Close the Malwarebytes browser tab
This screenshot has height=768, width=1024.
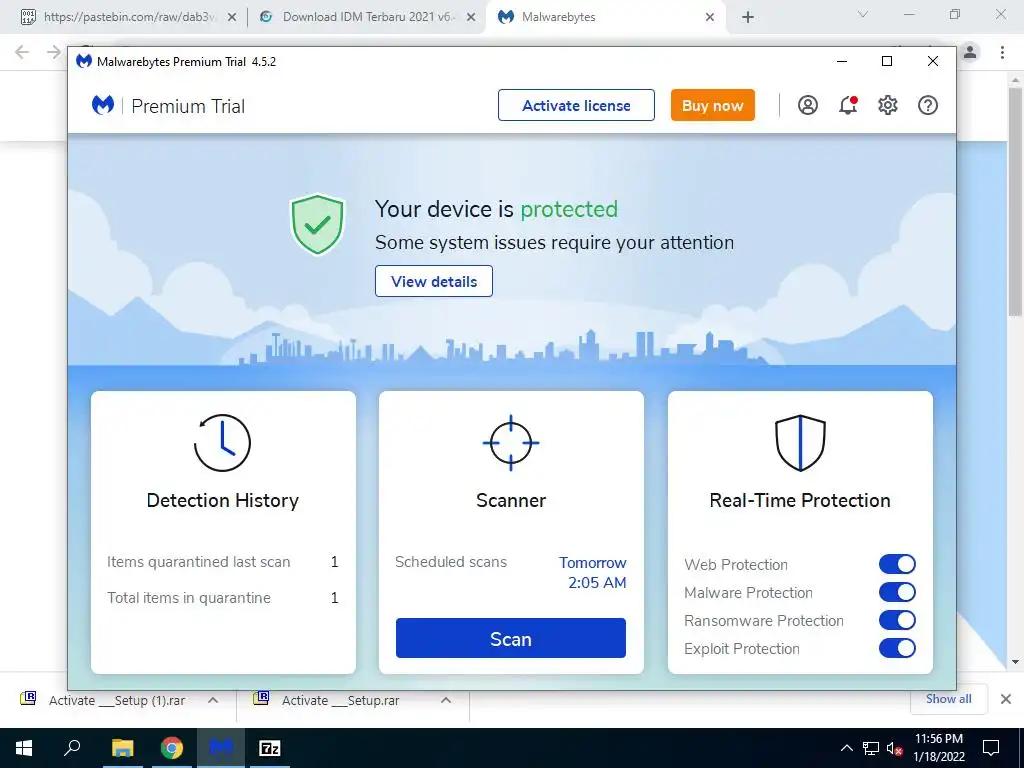pos(710,18)
